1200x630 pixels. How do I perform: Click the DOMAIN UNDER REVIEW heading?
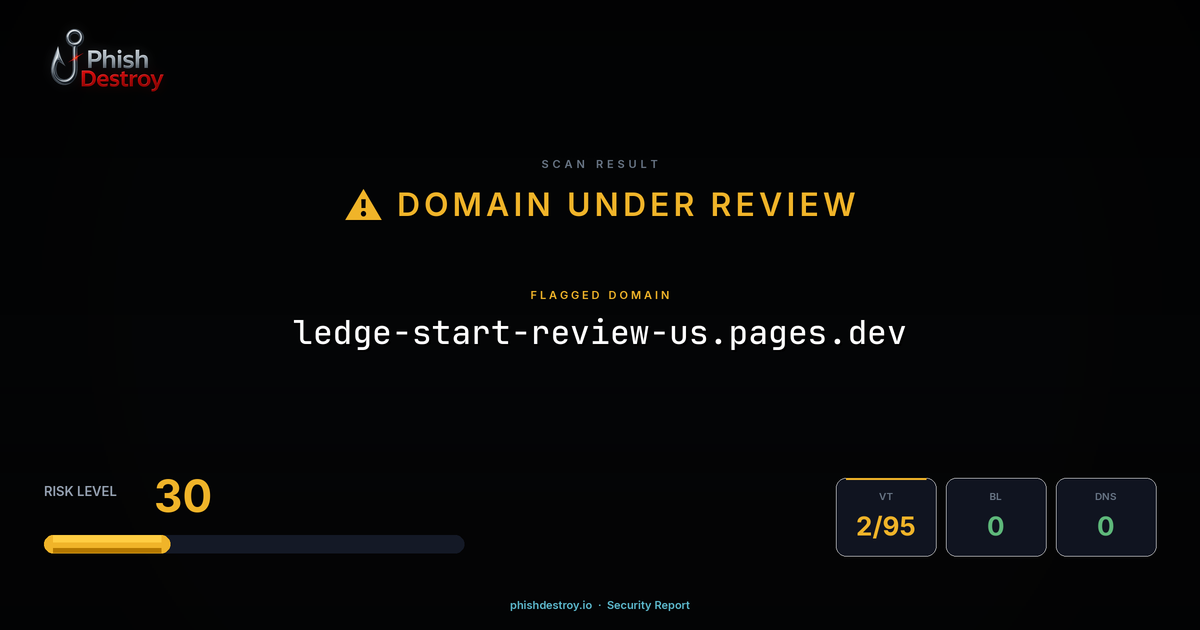(x=626, y=204)
